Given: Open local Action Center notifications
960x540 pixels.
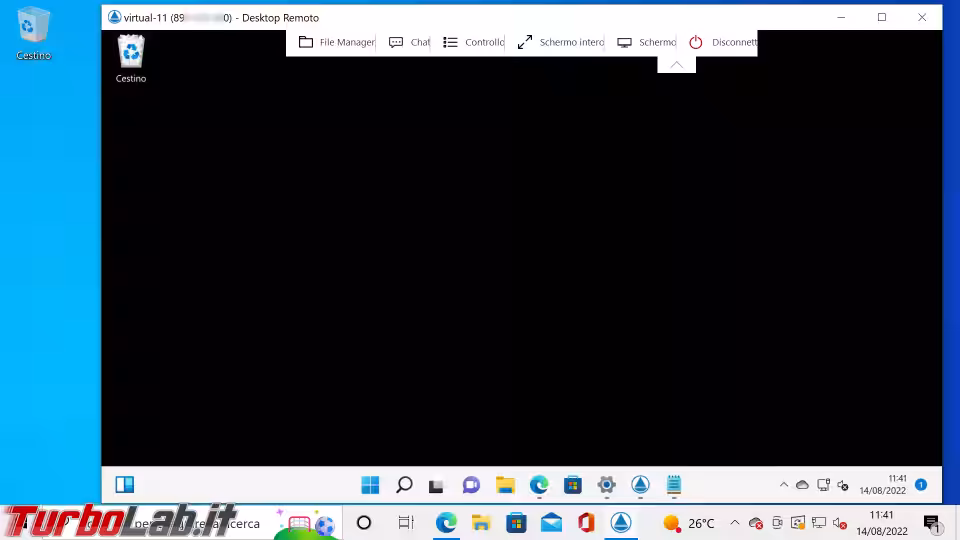Looking at the screenshot, I should pos(932,523).
